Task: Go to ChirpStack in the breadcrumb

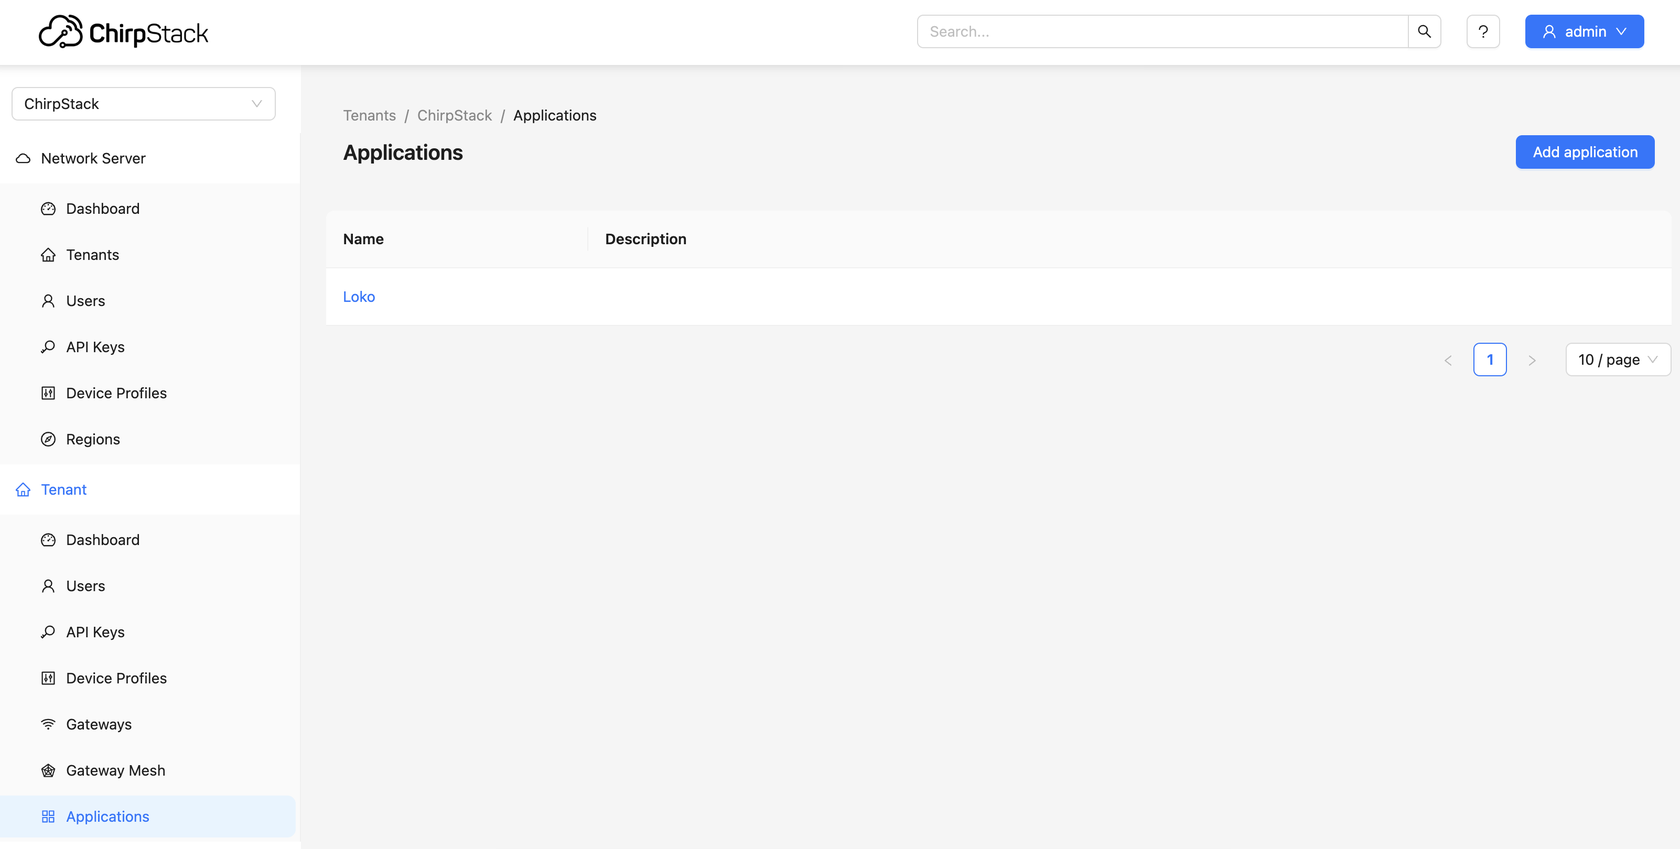Action: [x=454, y=116]
